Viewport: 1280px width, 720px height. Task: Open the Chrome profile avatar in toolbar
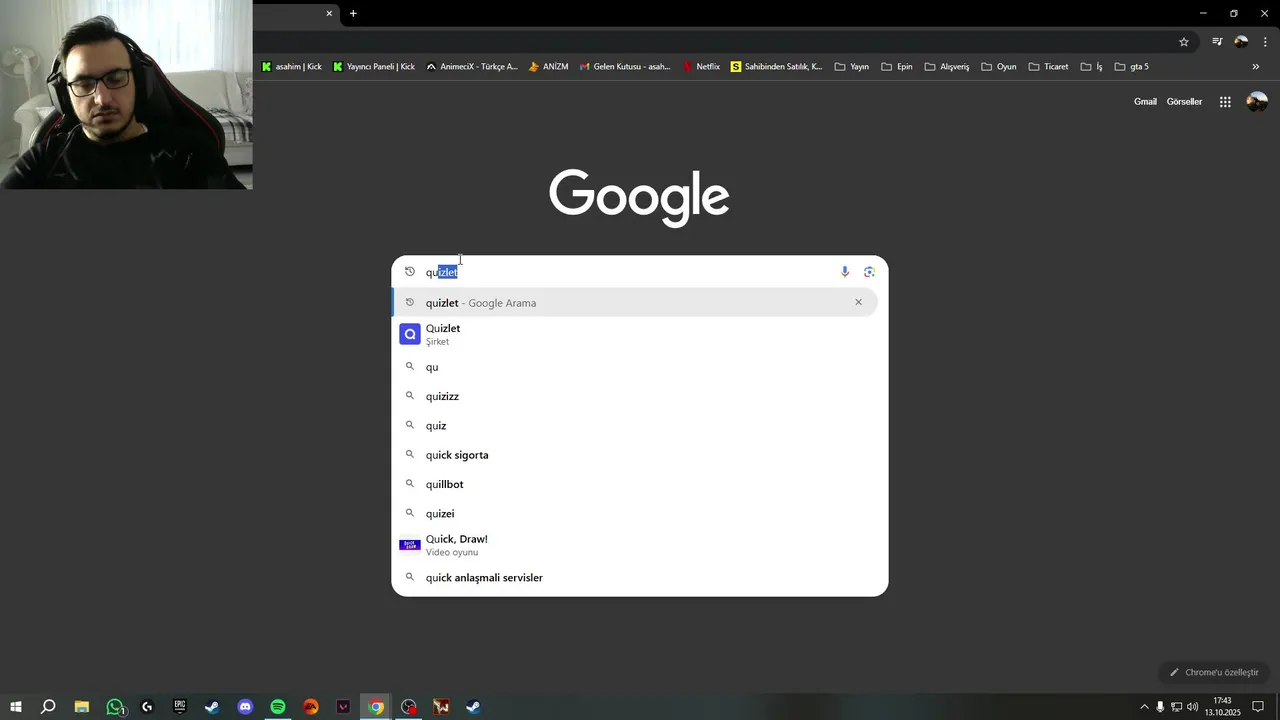pyautogui.click(x=1241, y=42)
